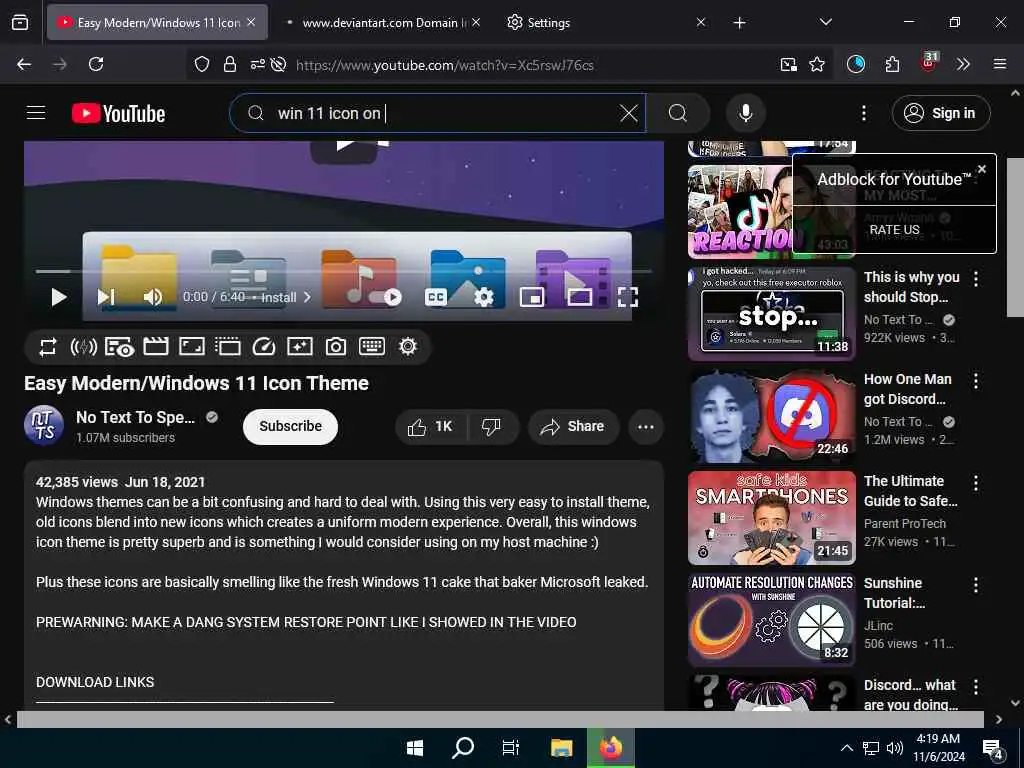Toggle closed captions CC button

pyautogui.click(x=436, y=297)
